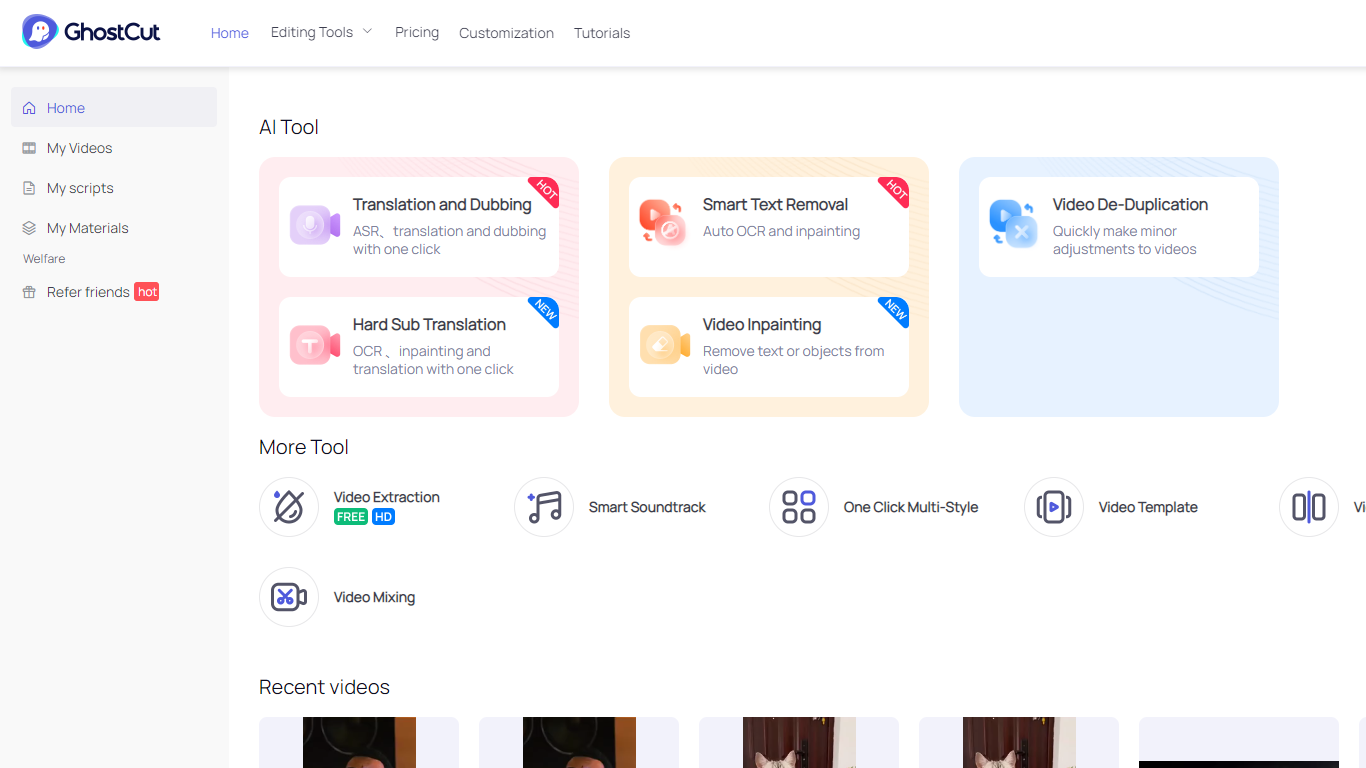
Task: Open the My Videos sidebar entry
Action: coord(80,148)
